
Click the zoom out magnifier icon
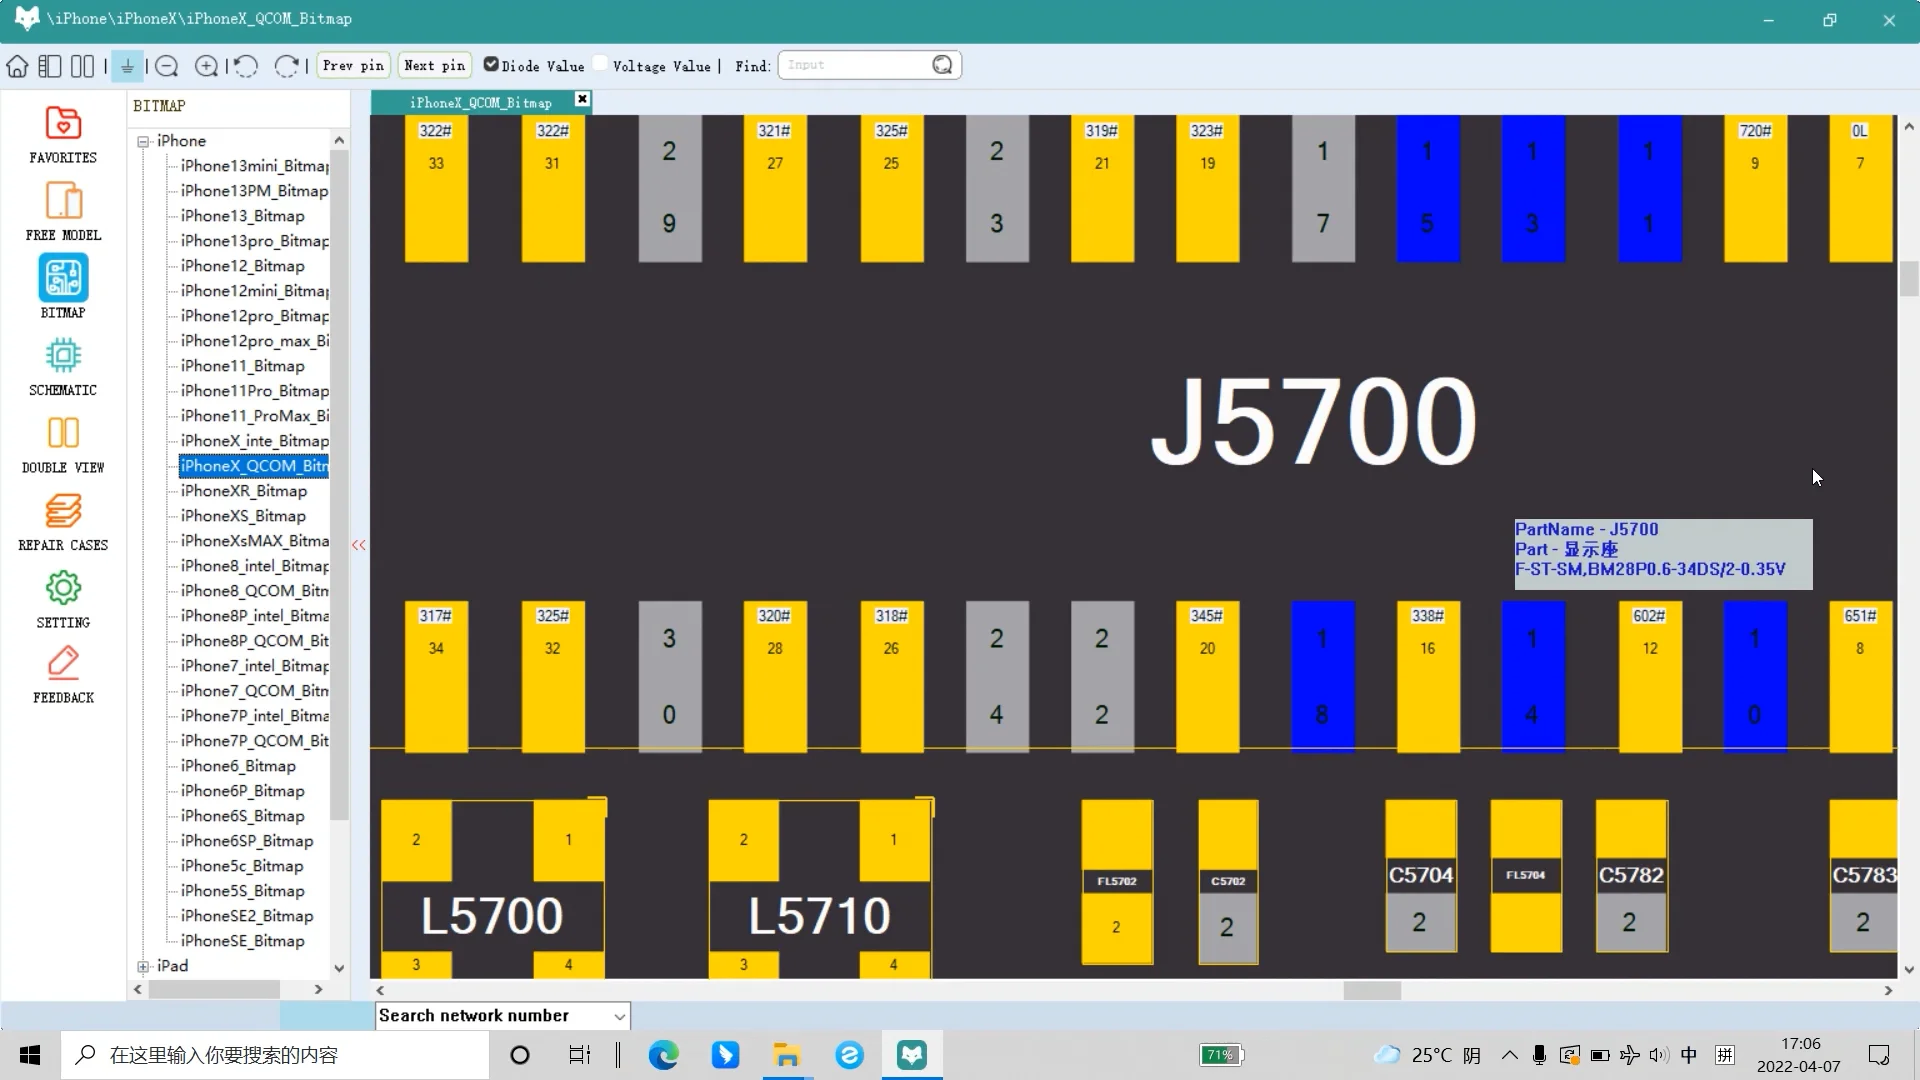(x=167, y=66)
